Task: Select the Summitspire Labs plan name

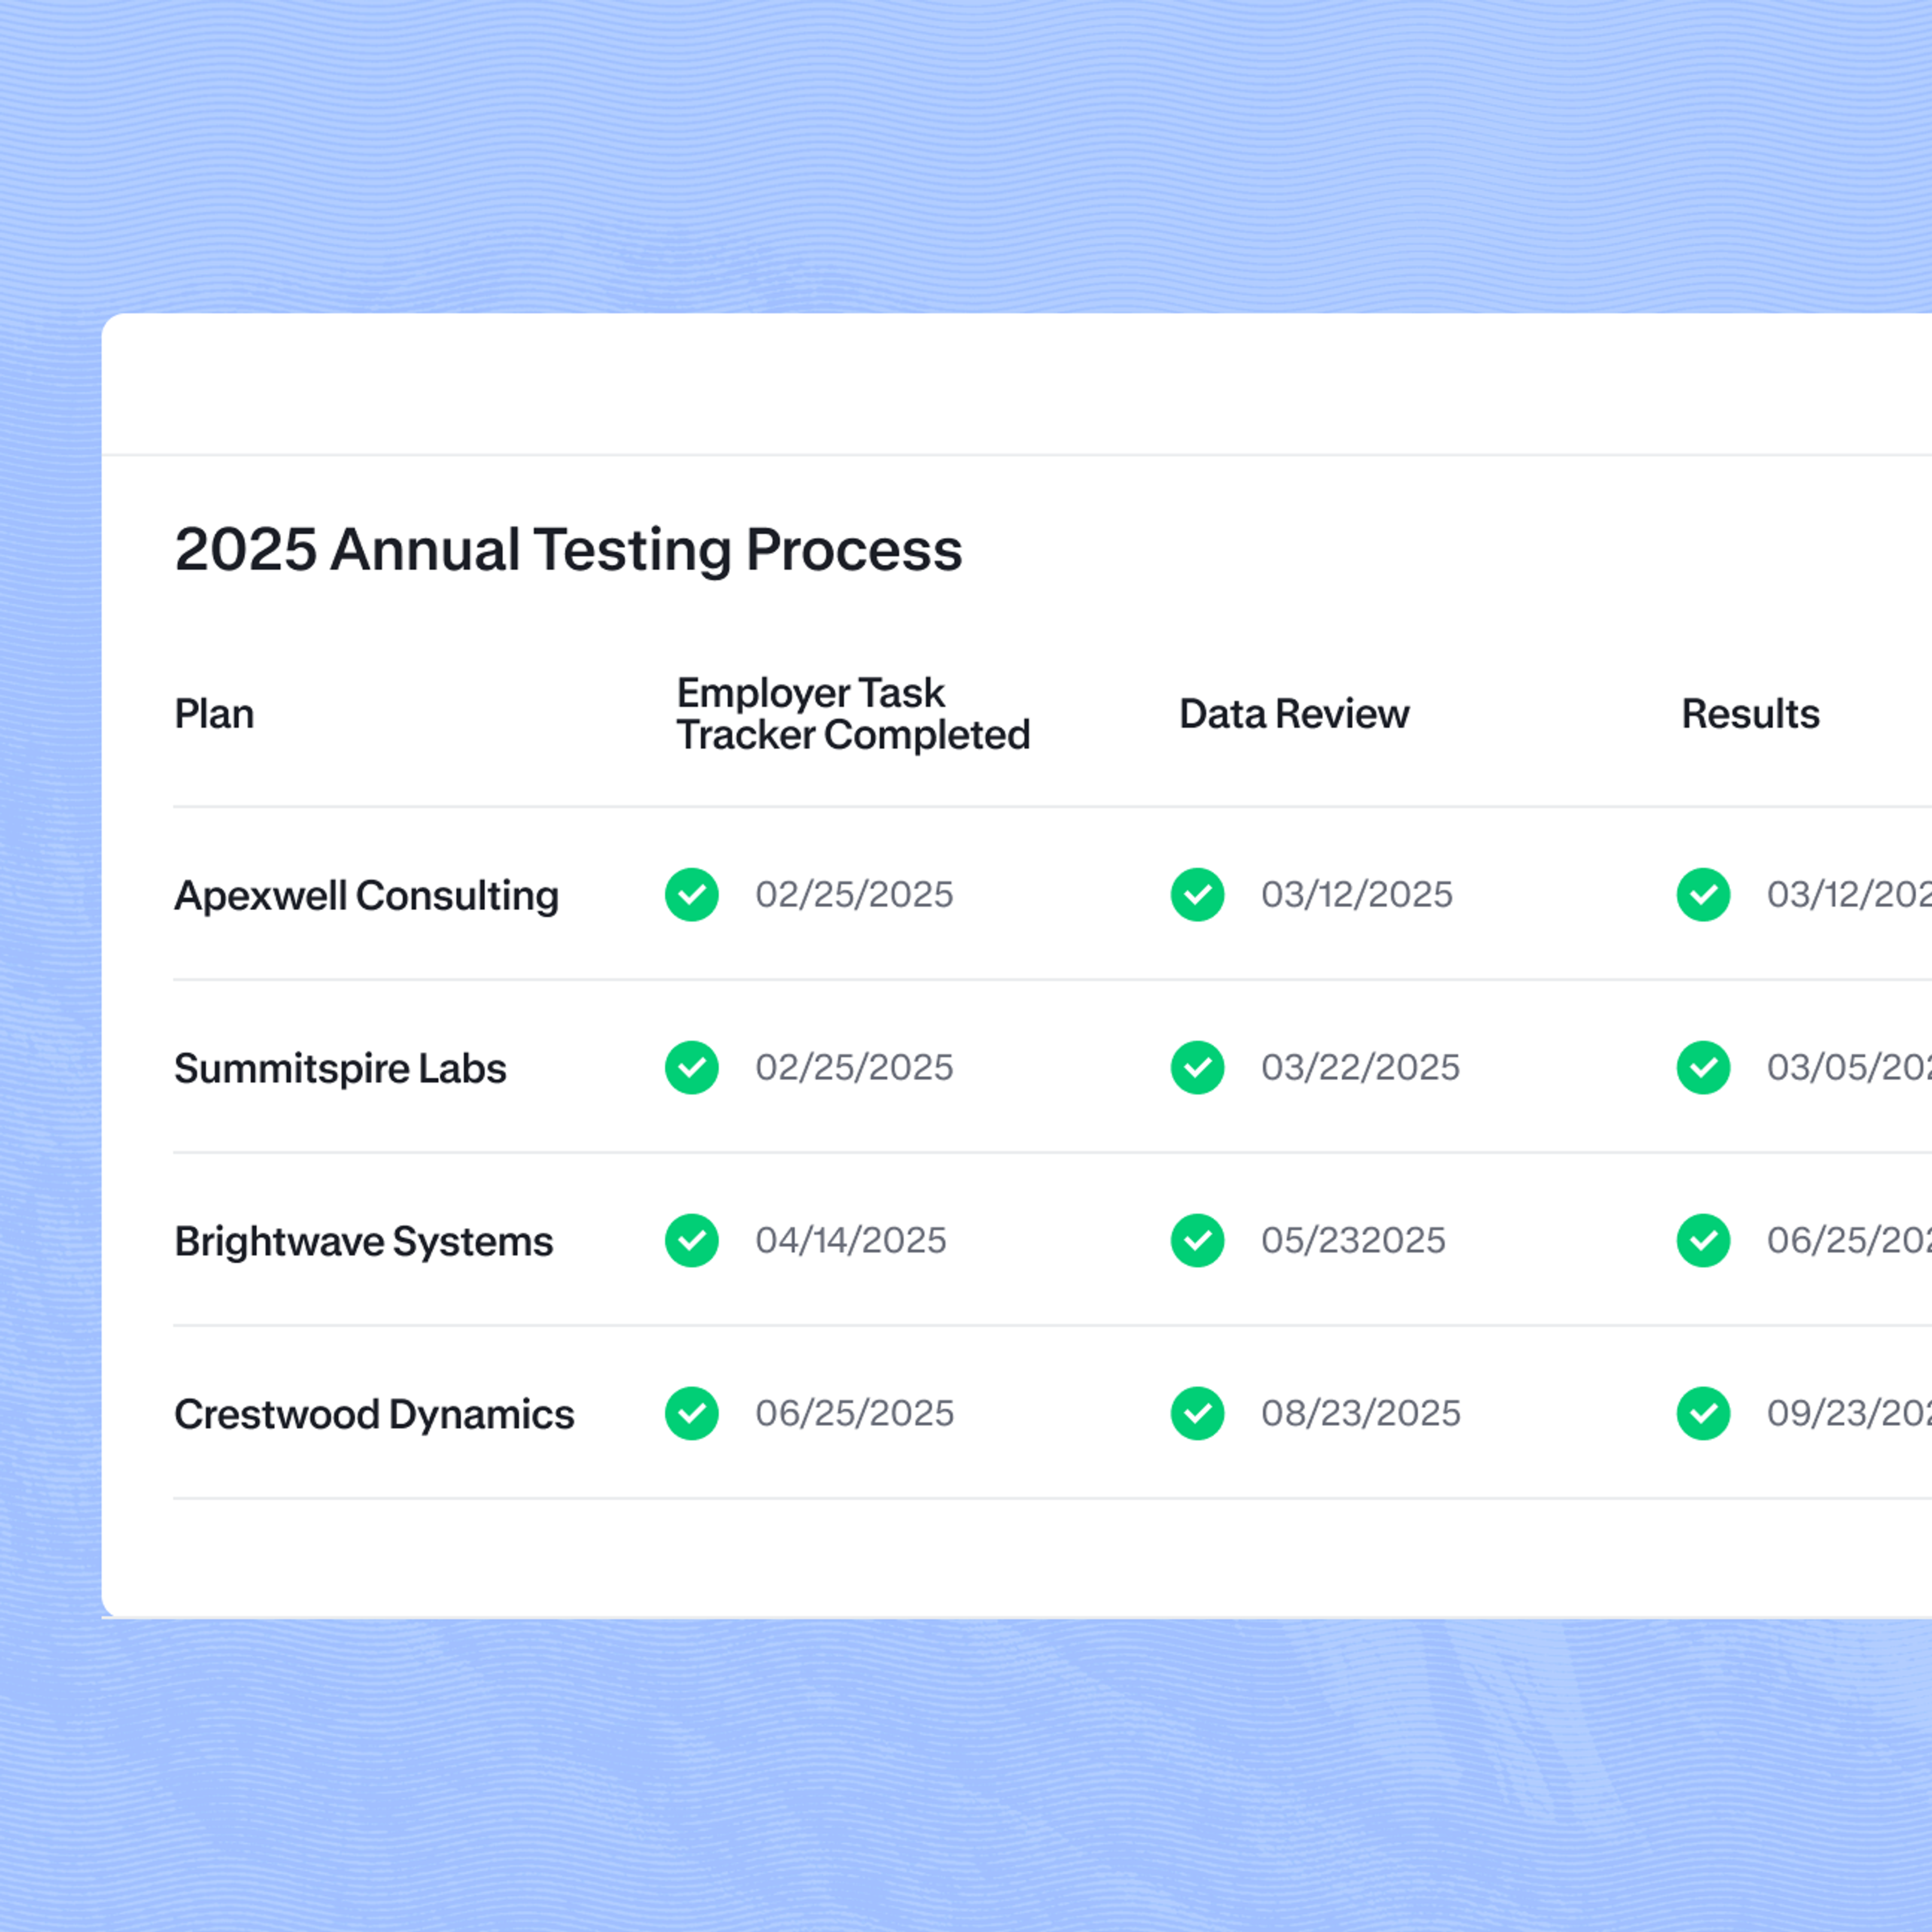Action: pos(340,1069)
